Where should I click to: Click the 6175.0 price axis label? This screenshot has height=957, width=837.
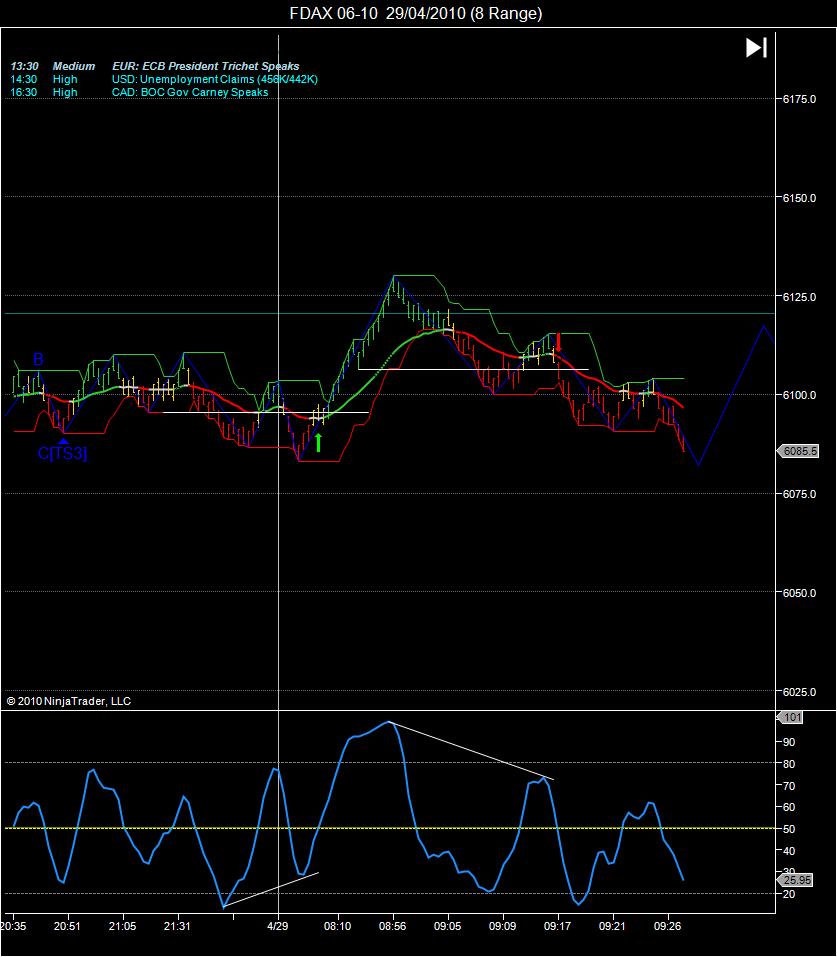point(799,99)
